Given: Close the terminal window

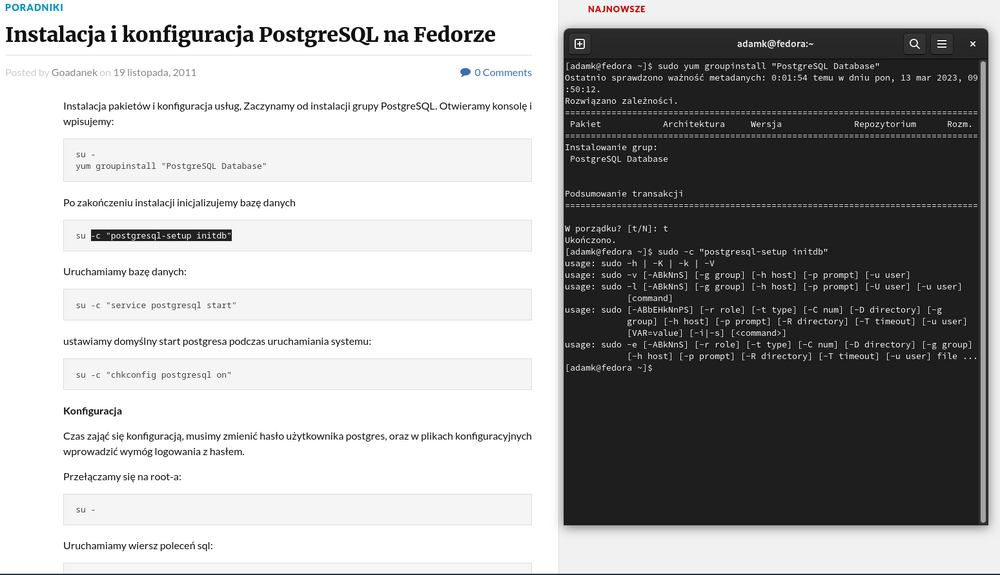Looking at the screenshot, I should tap(974, 44).
